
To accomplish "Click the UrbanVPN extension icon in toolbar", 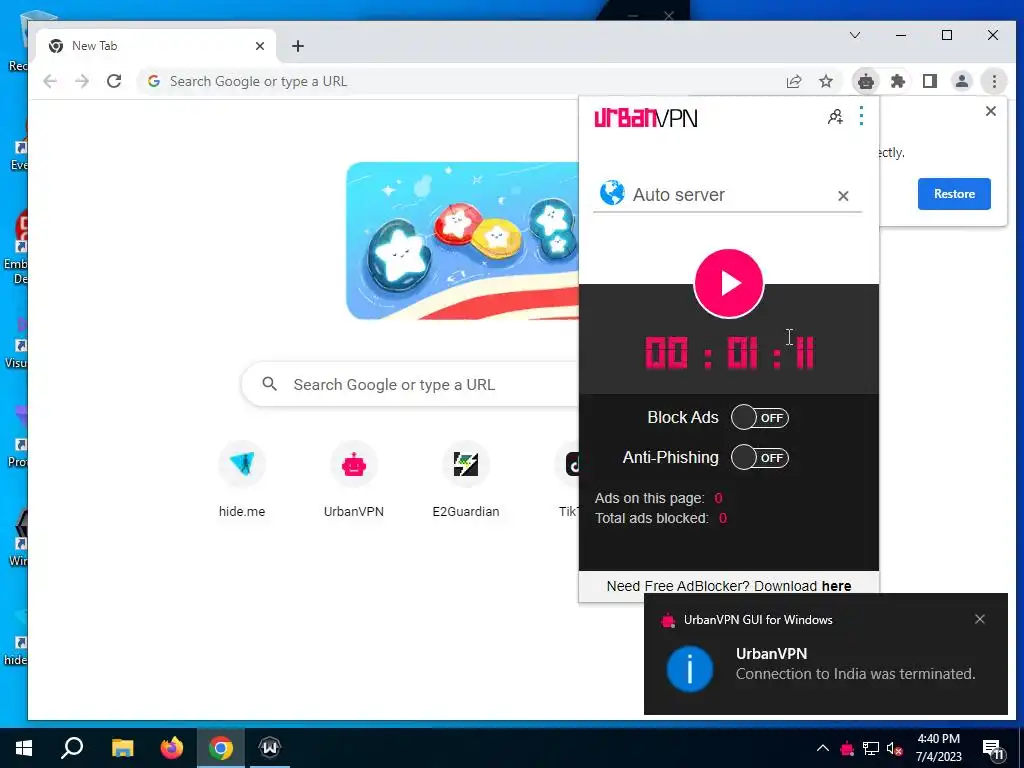I will (866, 82).
